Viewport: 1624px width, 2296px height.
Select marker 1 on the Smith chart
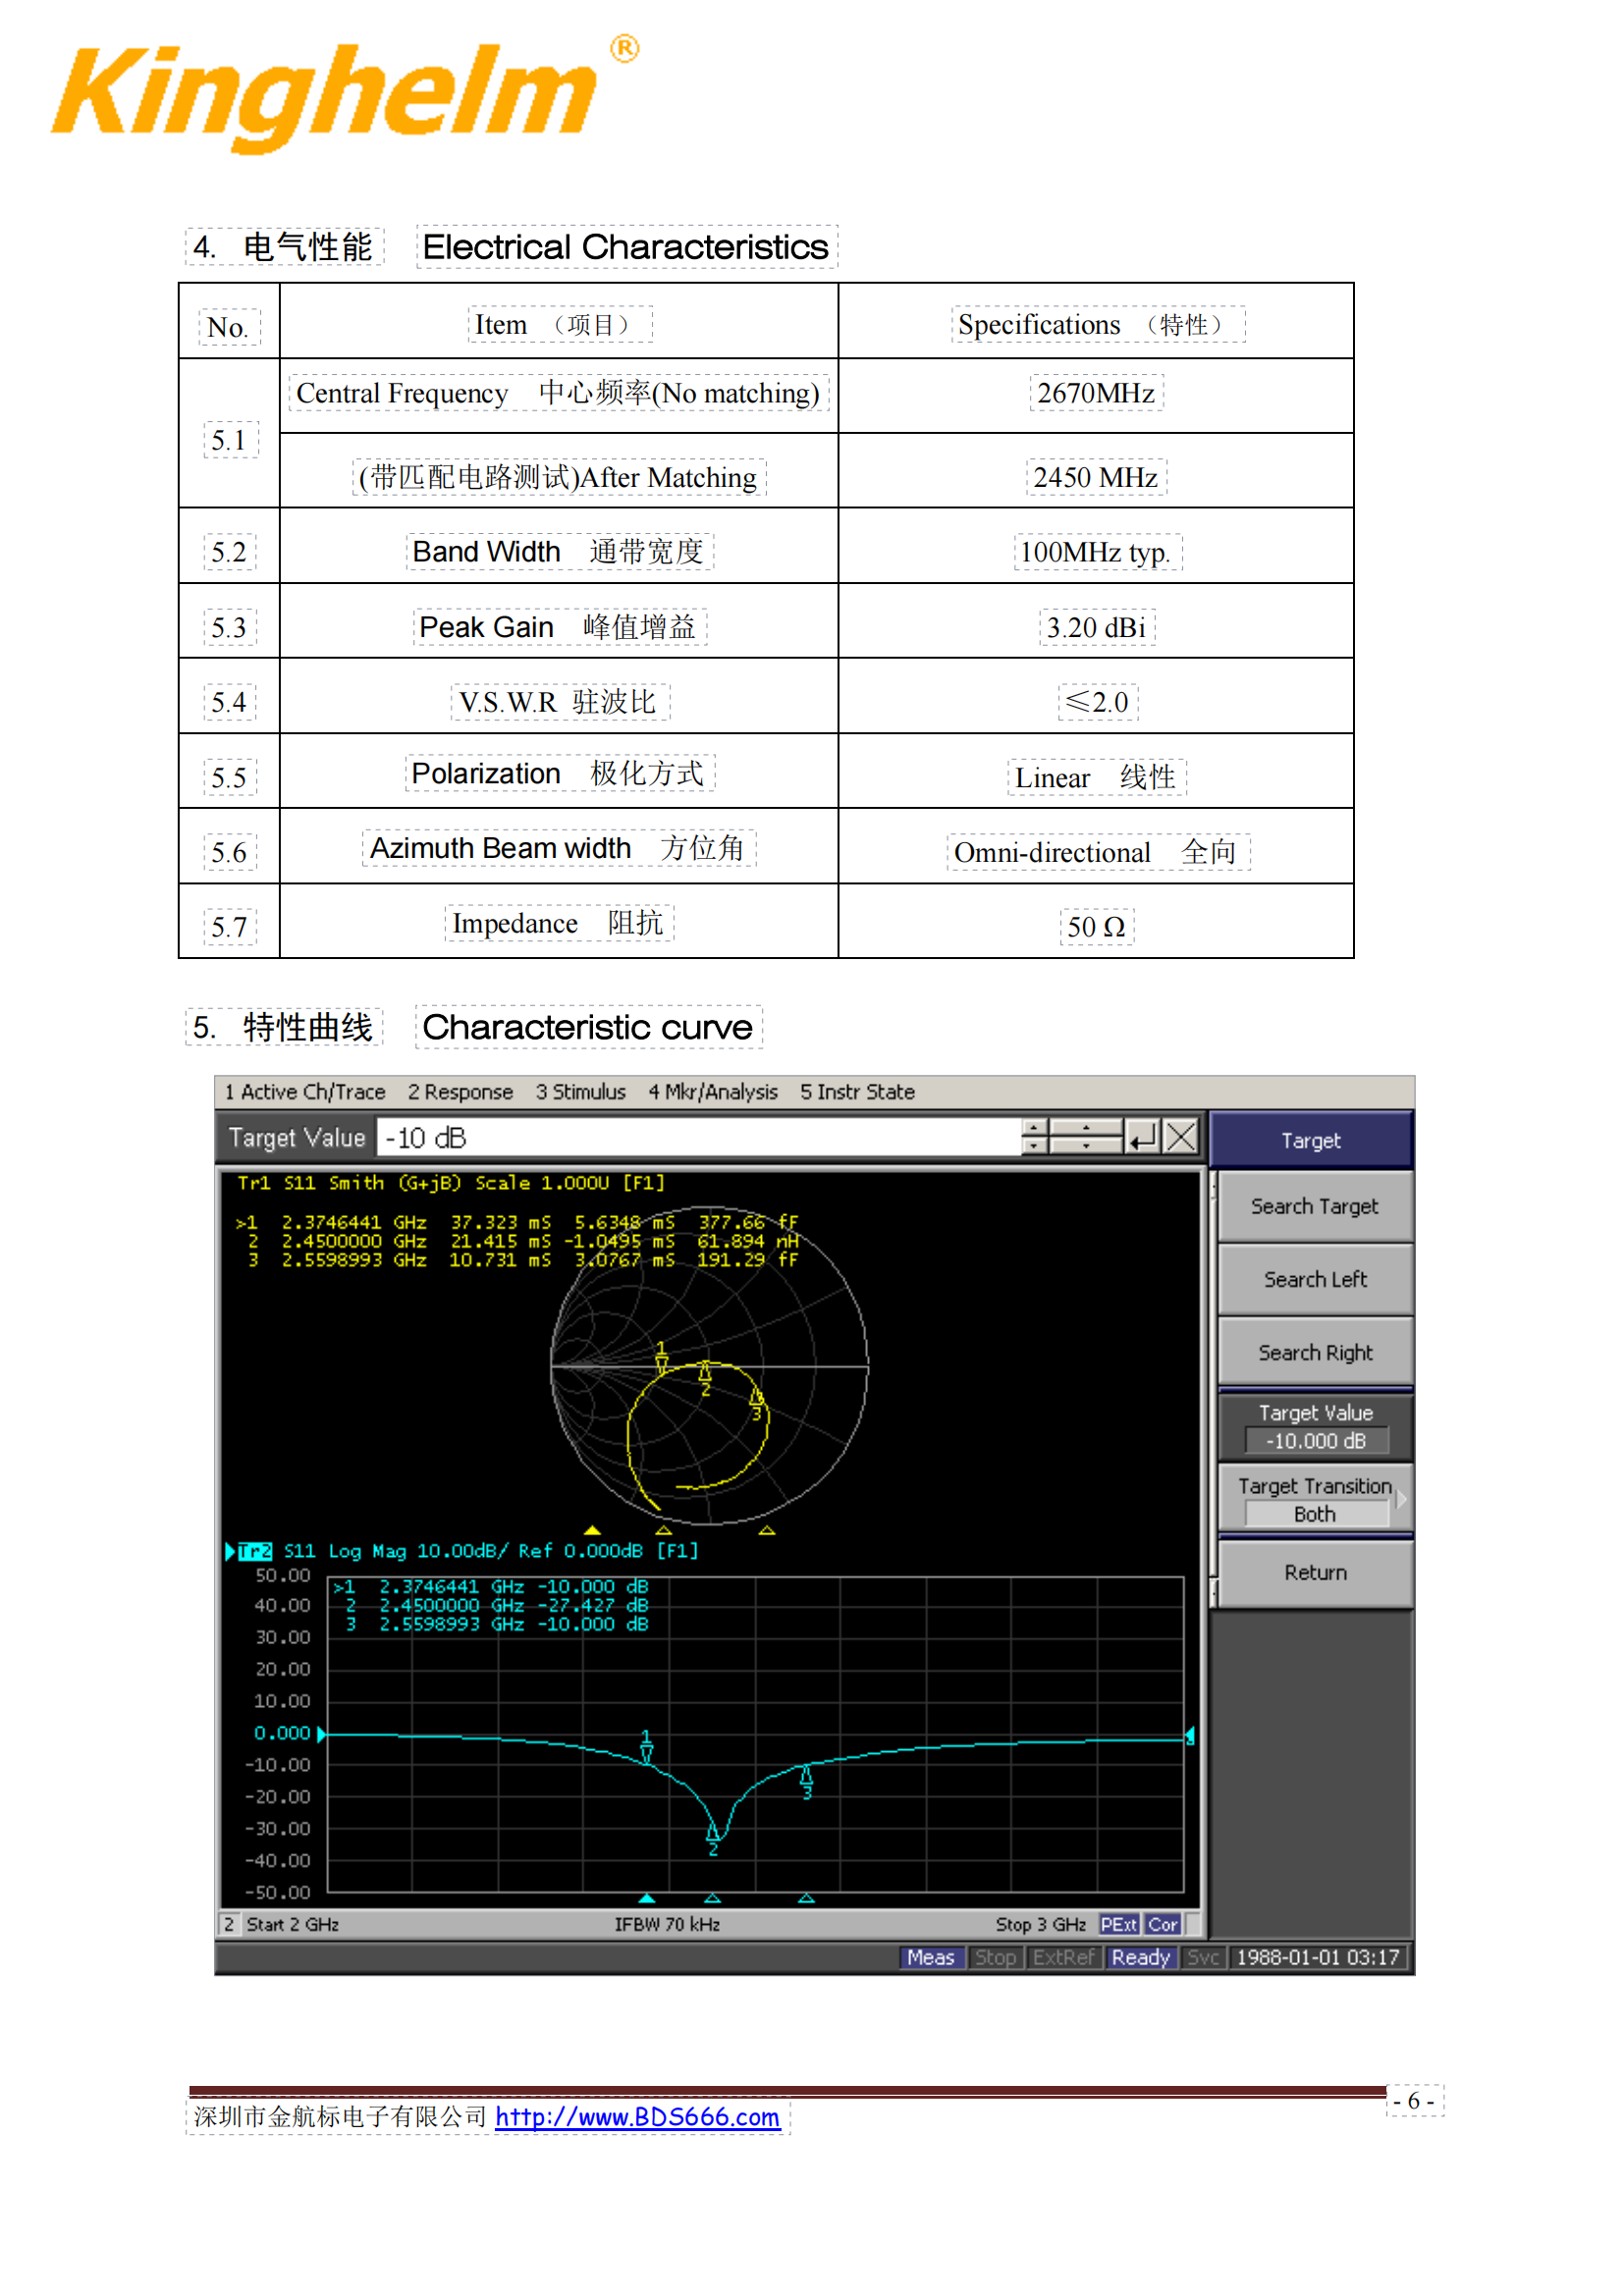click(661, 1358)
